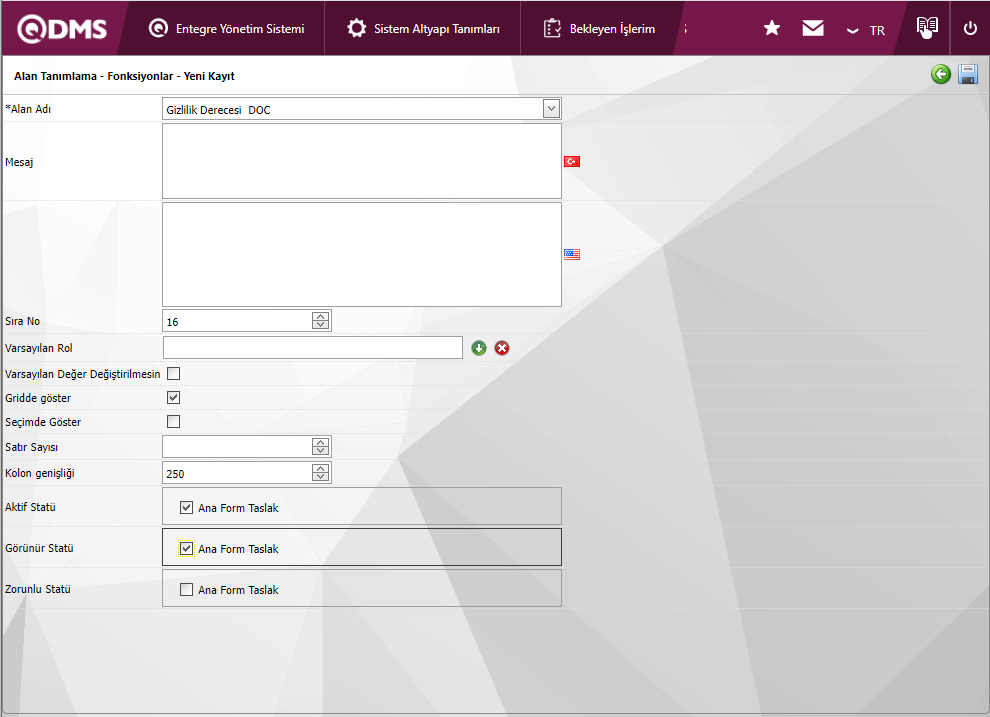Click the Turkish Mesaj text area
The height and width of the screenshot is (717, 990).
tap(362, 161)
